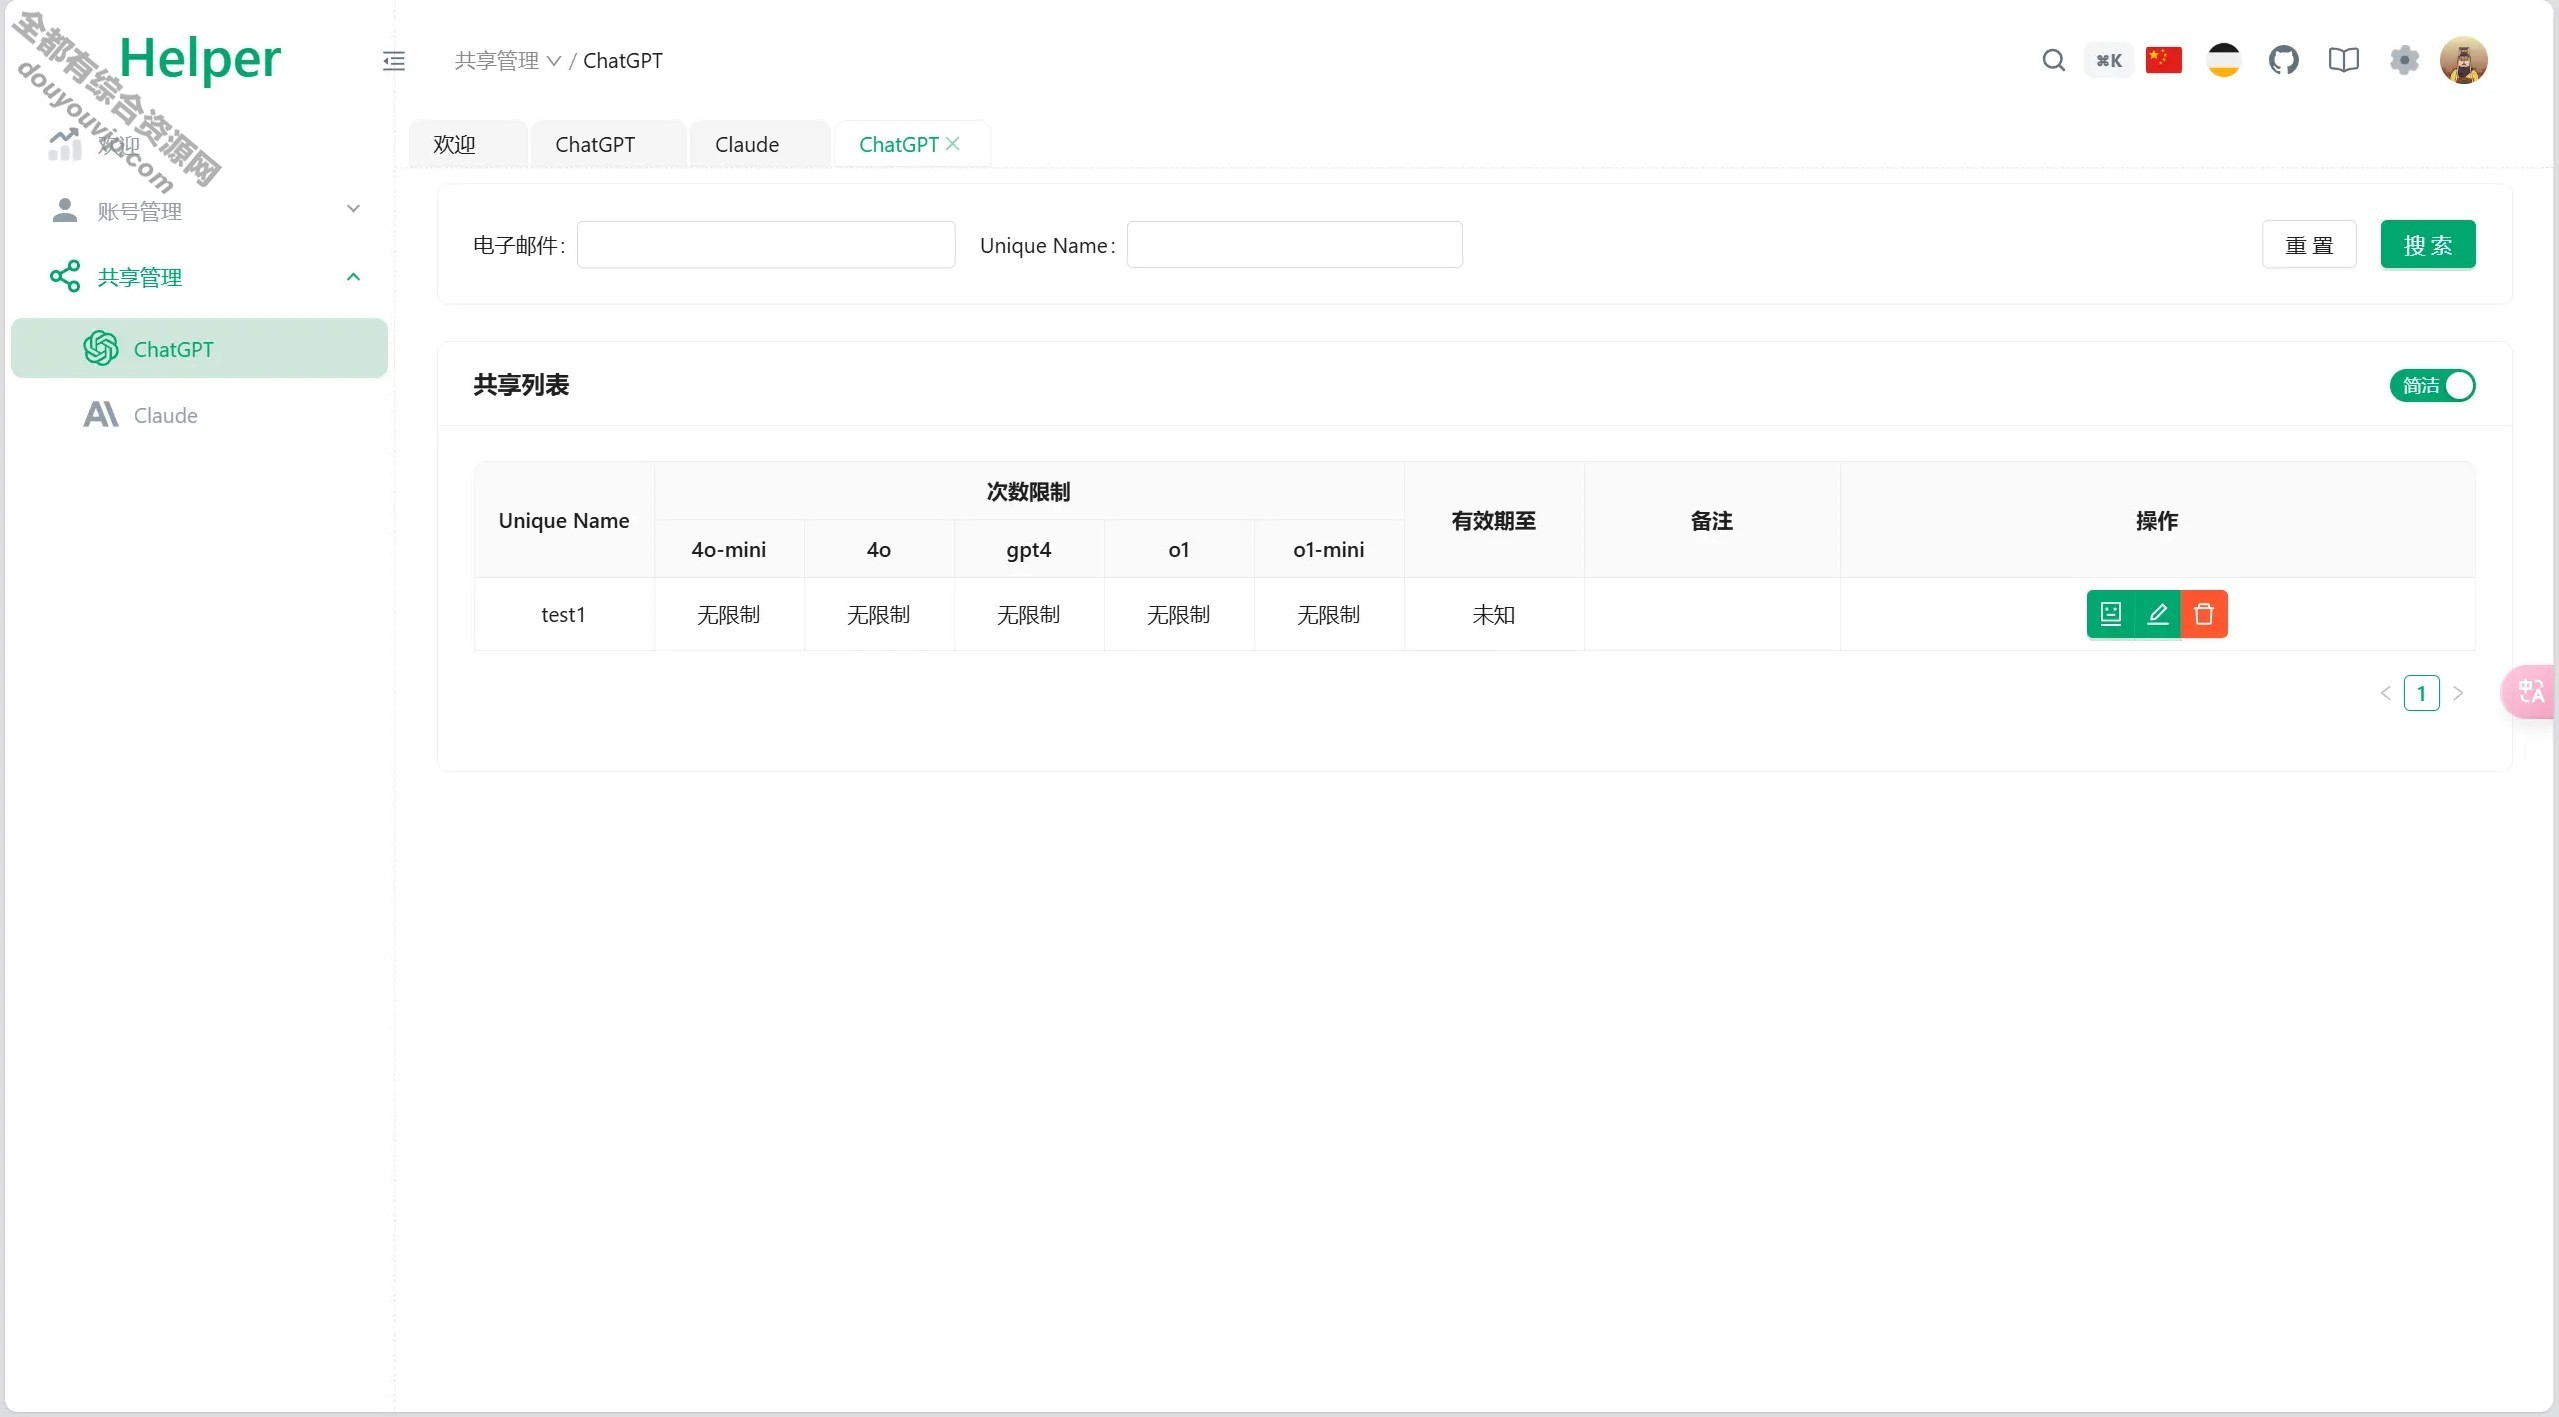This screenshot has width=2559, height=1417.
Task: Click the 未知 expiry cell for test1
Action: (x=1494, y=614)
